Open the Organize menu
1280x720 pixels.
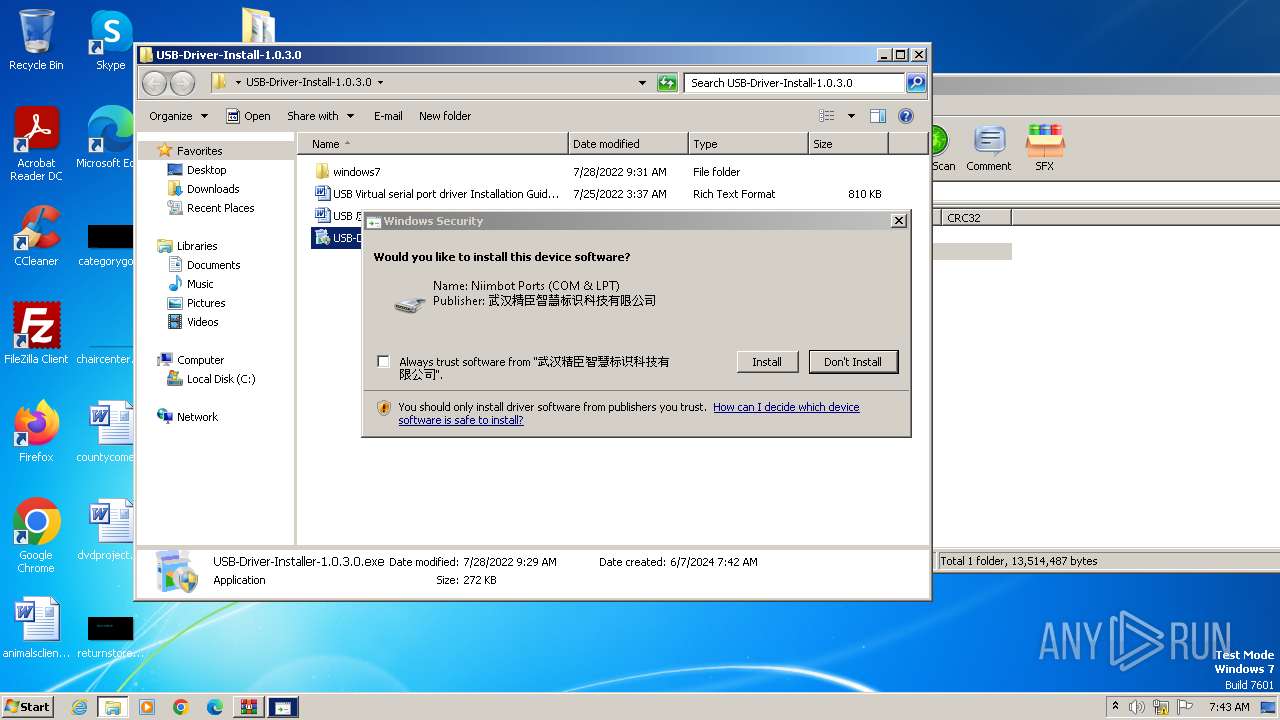coord(178,116)
